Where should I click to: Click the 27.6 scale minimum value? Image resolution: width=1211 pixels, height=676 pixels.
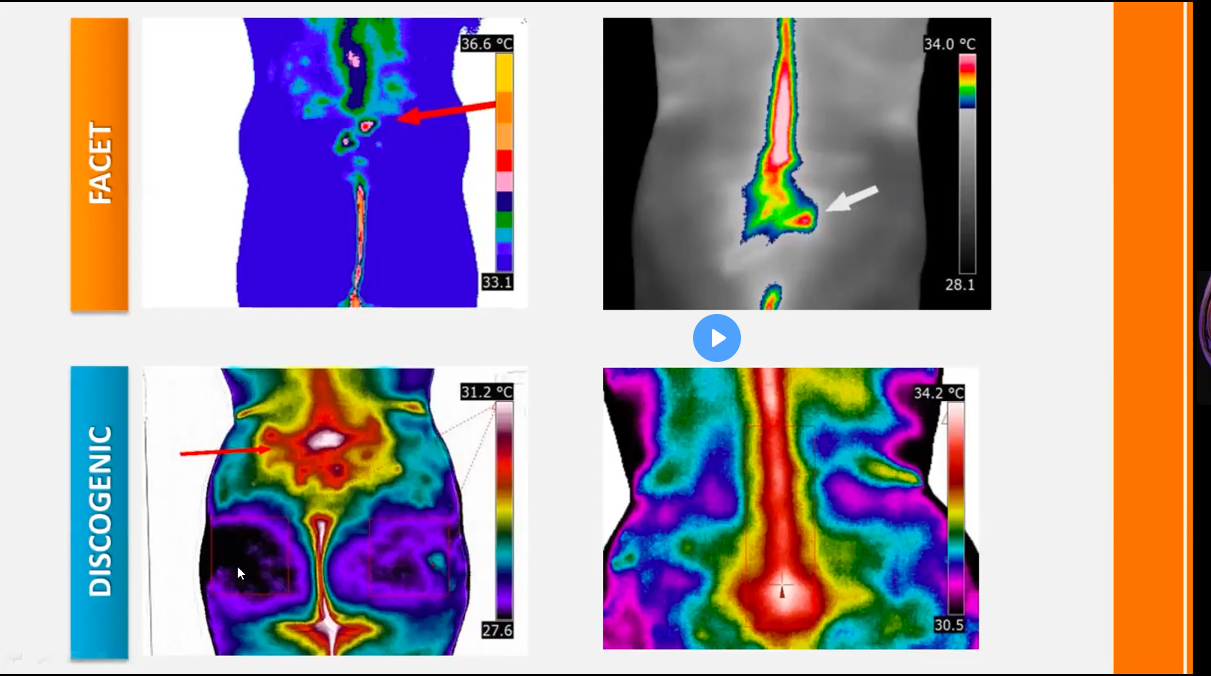point(497,630)
